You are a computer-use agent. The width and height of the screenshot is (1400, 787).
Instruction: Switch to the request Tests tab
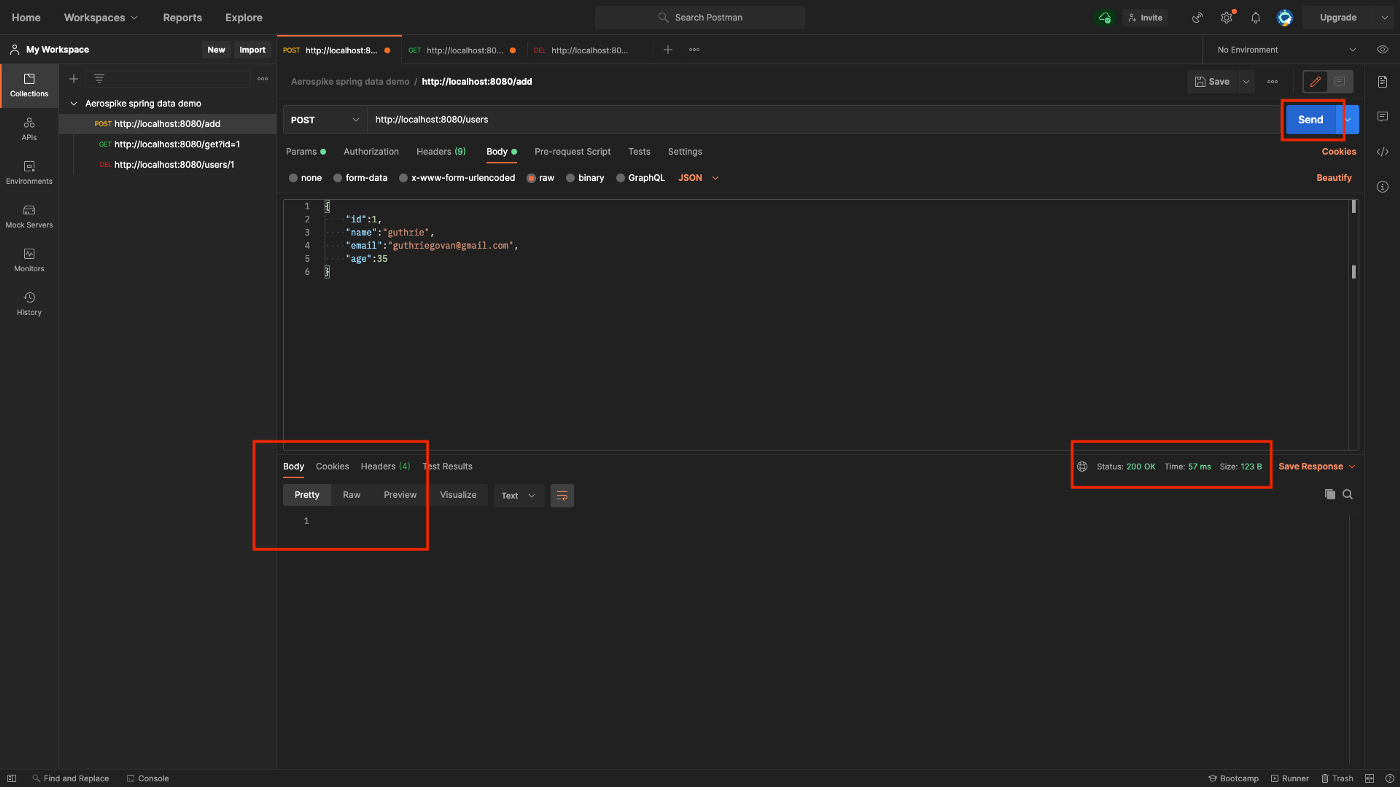tap(639, 151)
